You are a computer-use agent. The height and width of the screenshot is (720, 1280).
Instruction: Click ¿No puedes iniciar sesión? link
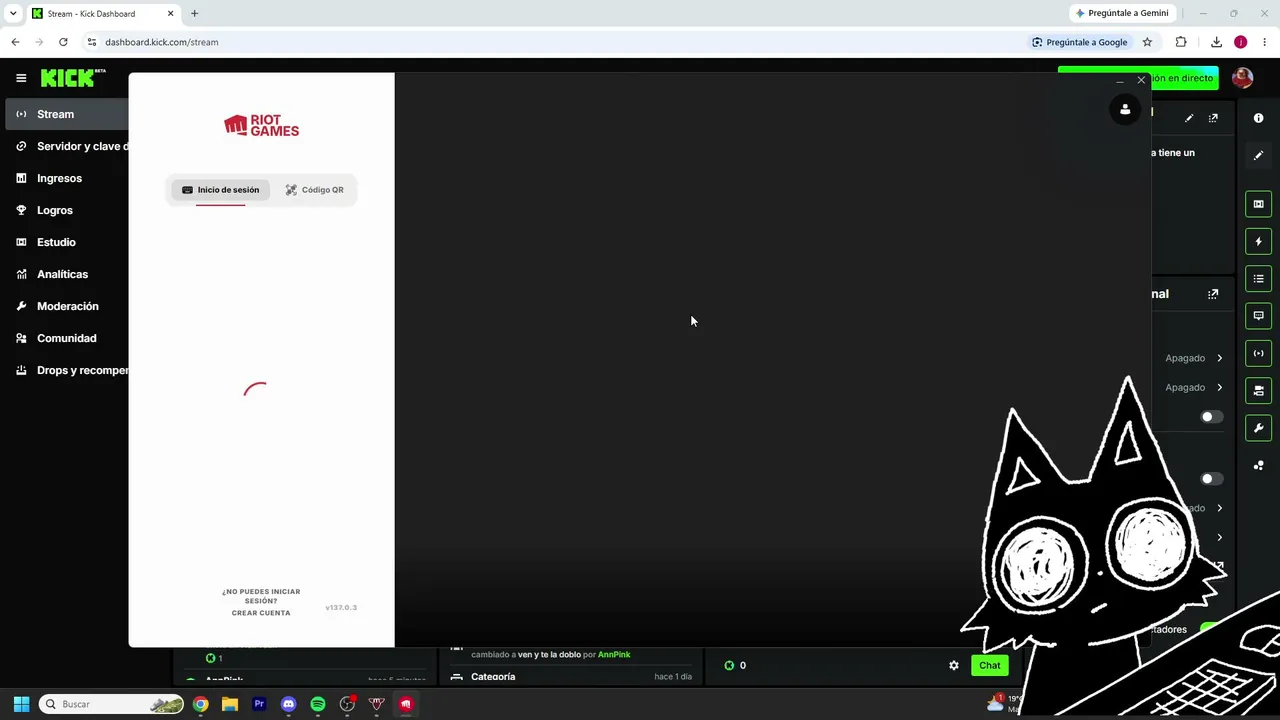(261, 596)
